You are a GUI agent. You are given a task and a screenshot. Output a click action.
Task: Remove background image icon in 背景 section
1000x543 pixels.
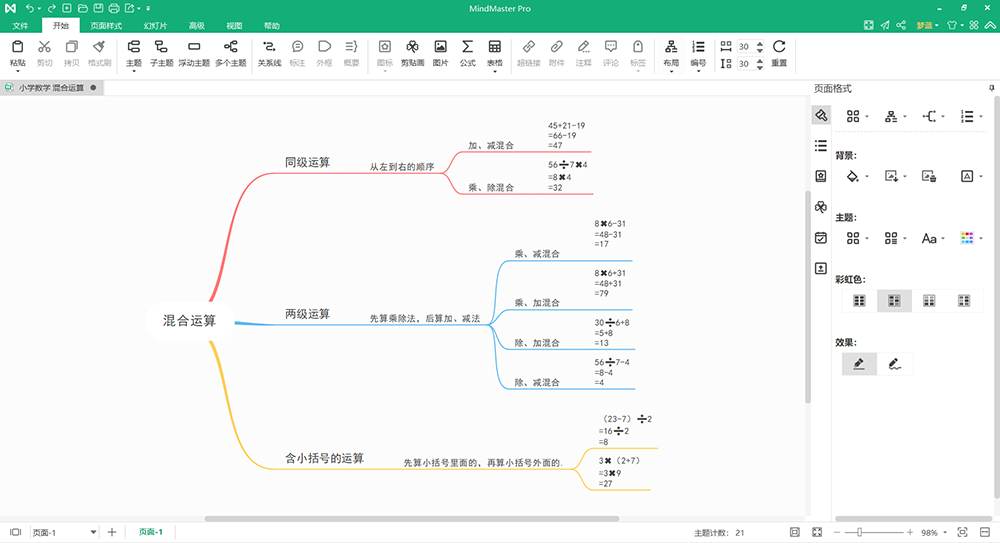tap(929, 176)
